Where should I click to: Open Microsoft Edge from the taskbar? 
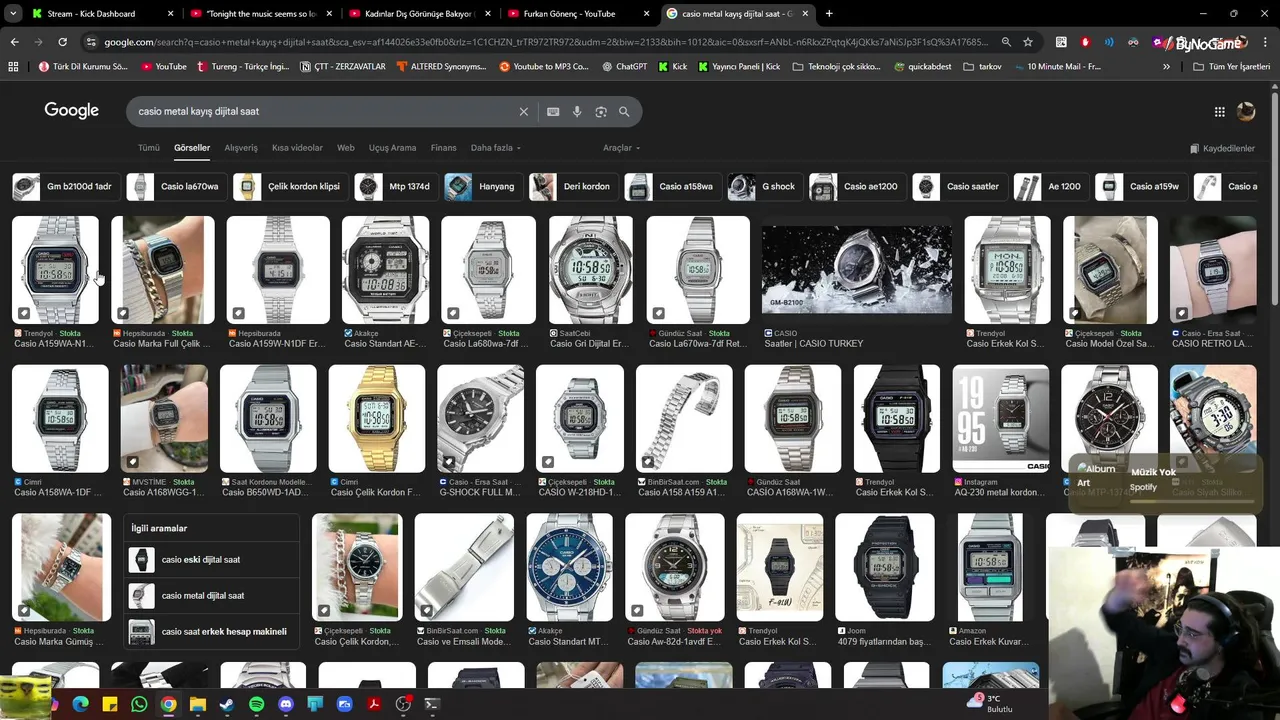coord(81,704)
